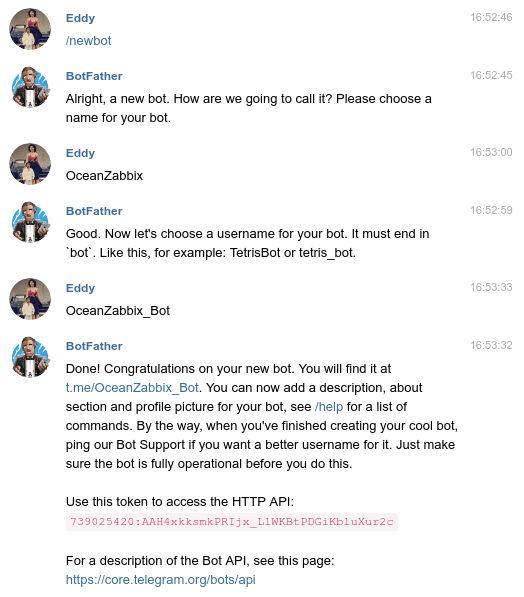The image size is (524, 597).
Task: Open BotFather's avatar next to 'Alright, a new bot'
Action: [x=30, y=87]
